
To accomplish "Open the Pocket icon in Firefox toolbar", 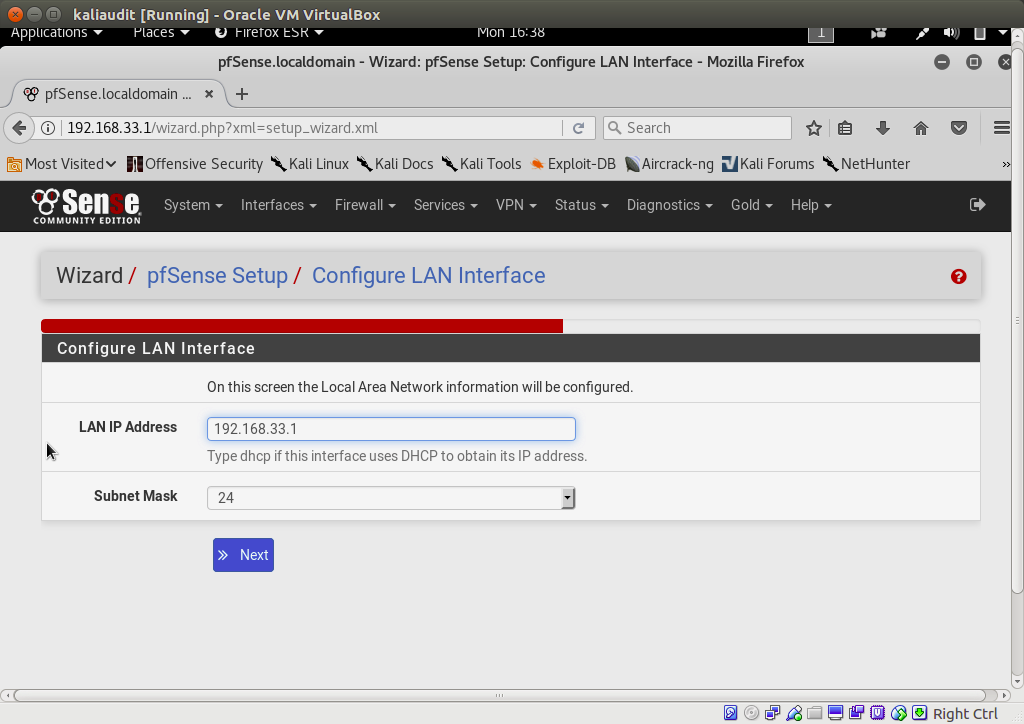I will click(x=958, y=128).
